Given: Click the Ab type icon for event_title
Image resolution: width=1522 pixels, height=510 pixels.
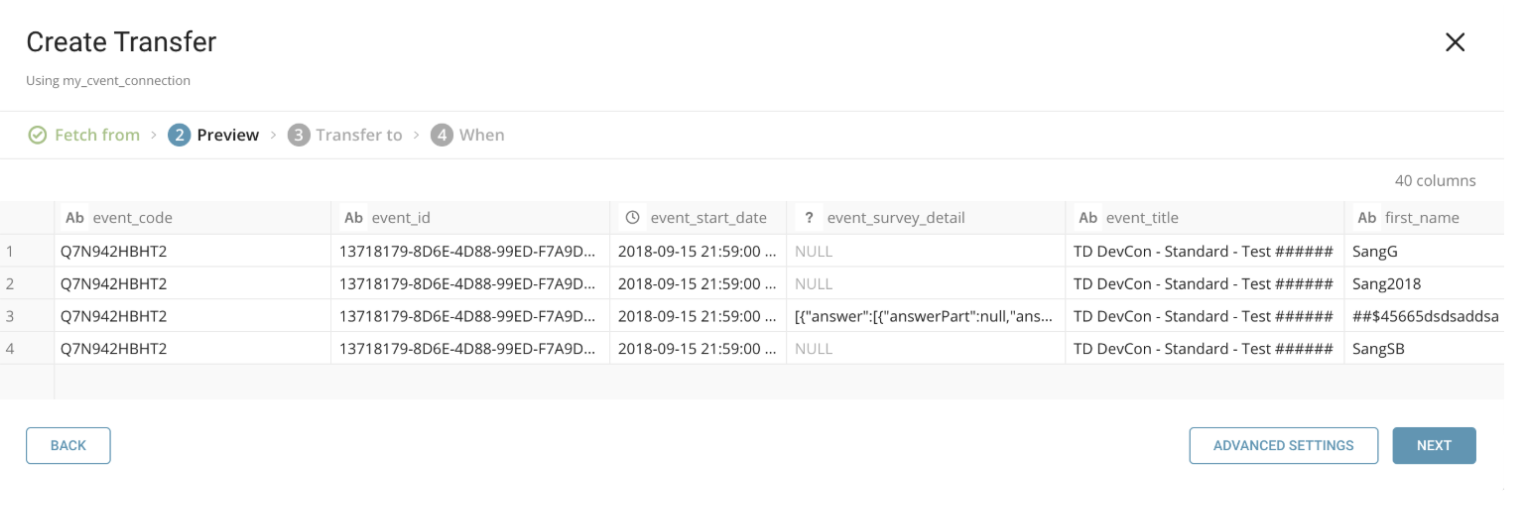Looking at the screenshot, I should 1089,218.
